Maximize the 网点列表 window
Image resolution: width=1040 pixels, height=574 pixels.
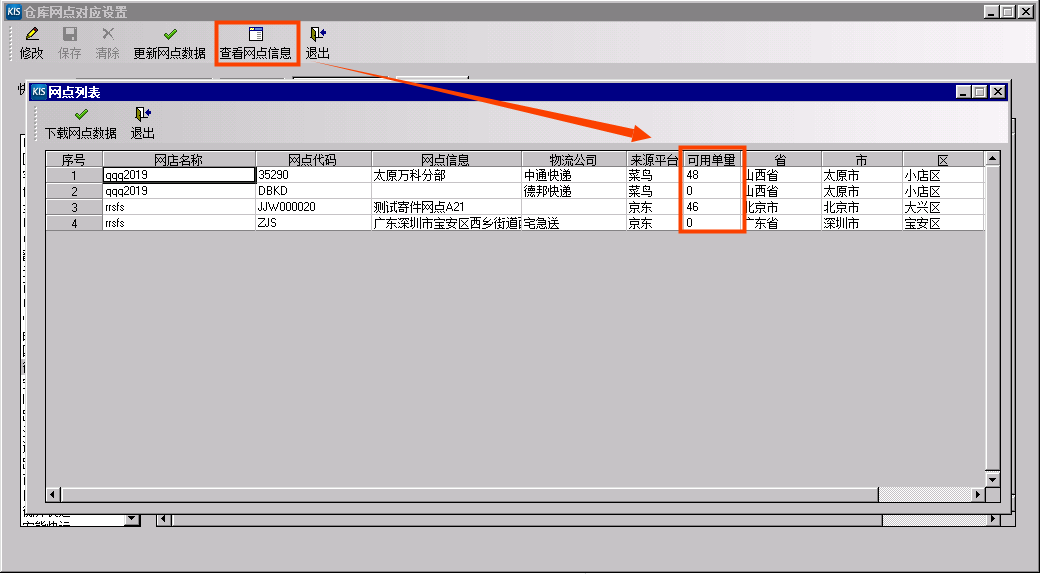point(980,92)
